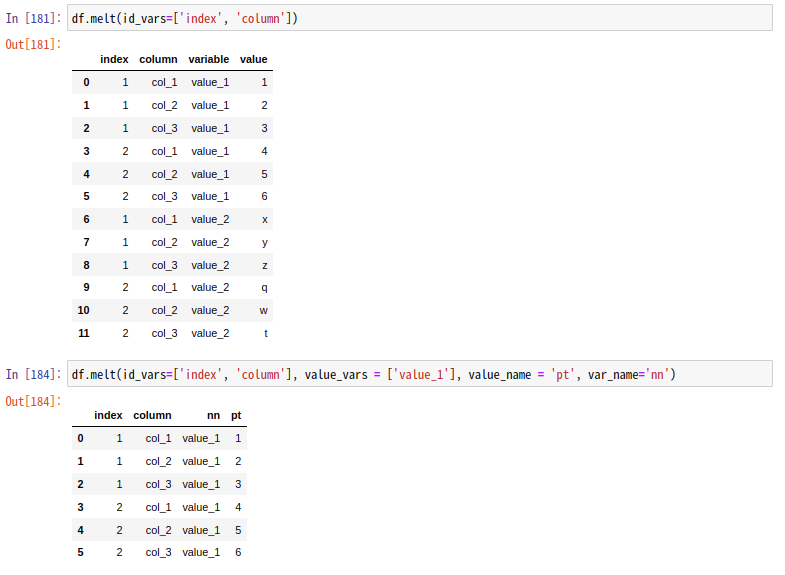785x575 pixels.
Task: Click 'col_2' cell in first table row 4
Action: [x=164, y=174]
